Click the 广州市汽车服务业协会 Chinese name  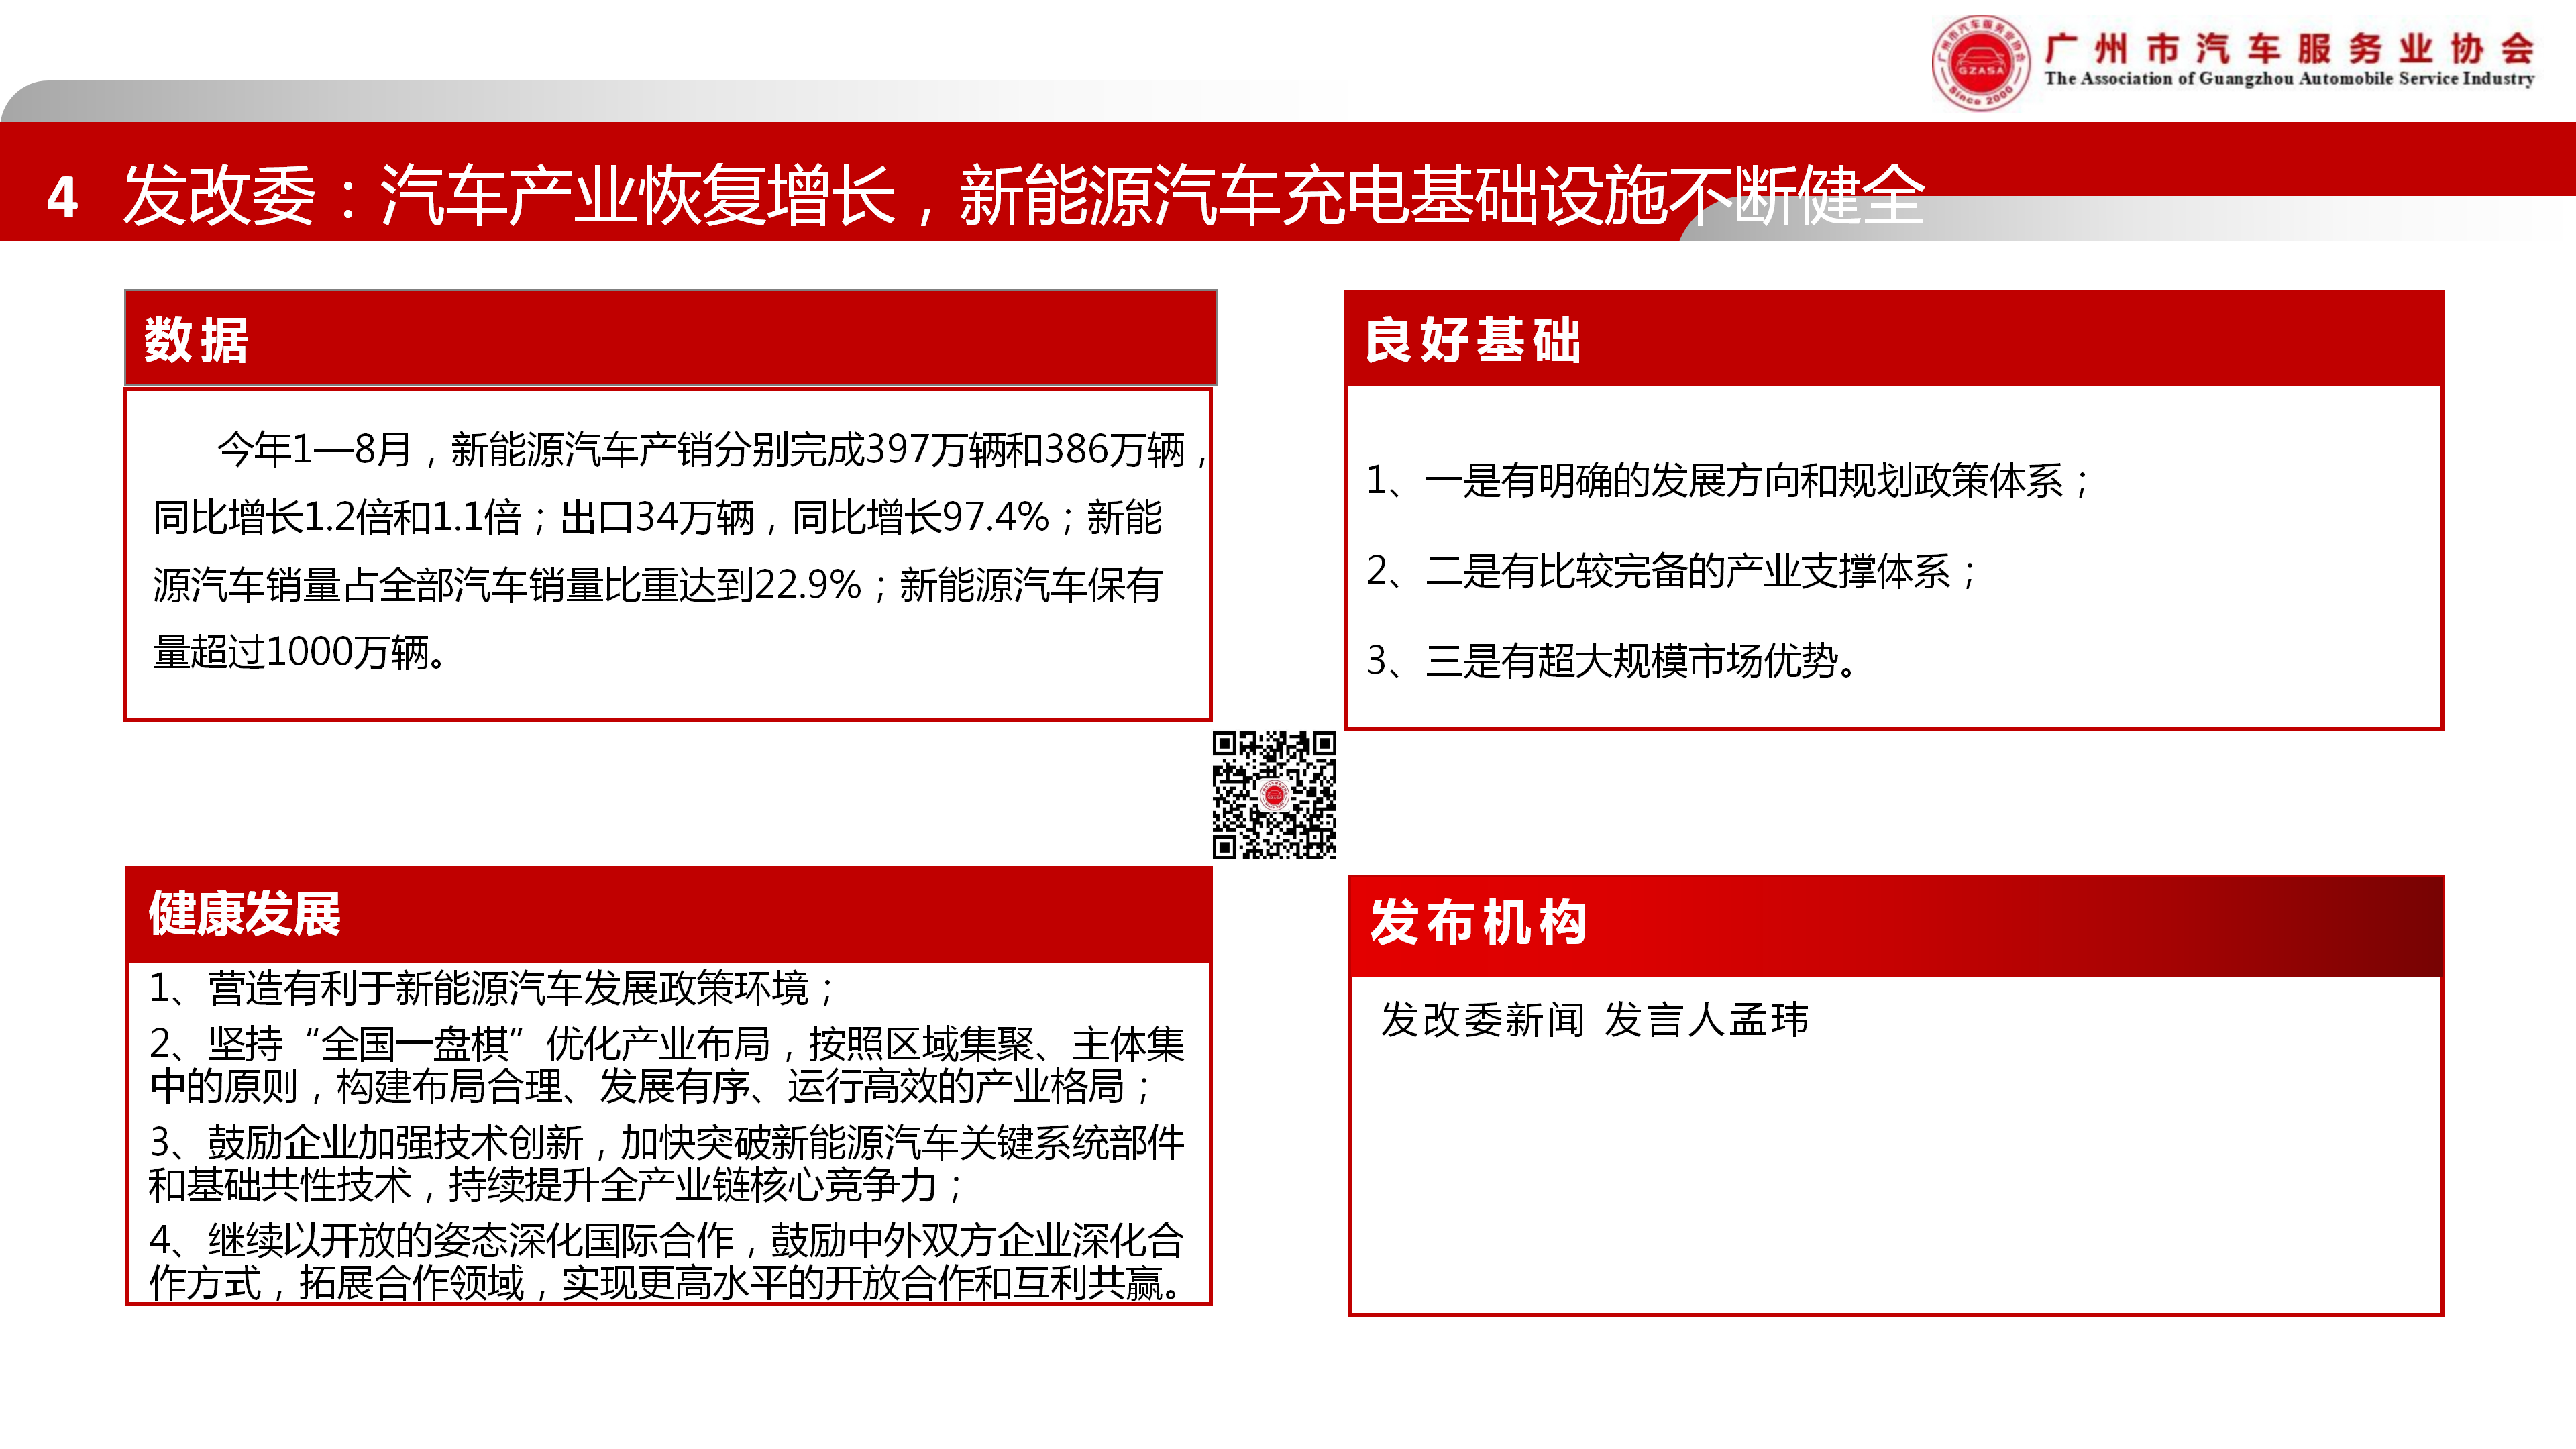[x=2290, y=48]
